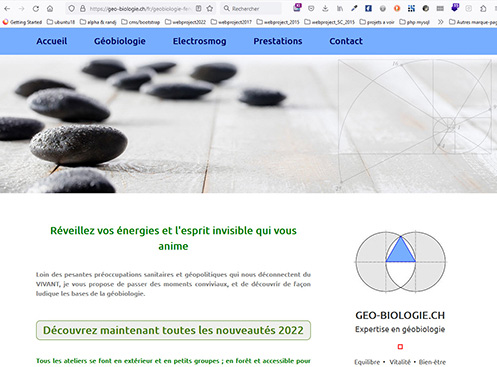Open tracking protection shield panel
The image size is (497, 367).
tap(71, 9)
